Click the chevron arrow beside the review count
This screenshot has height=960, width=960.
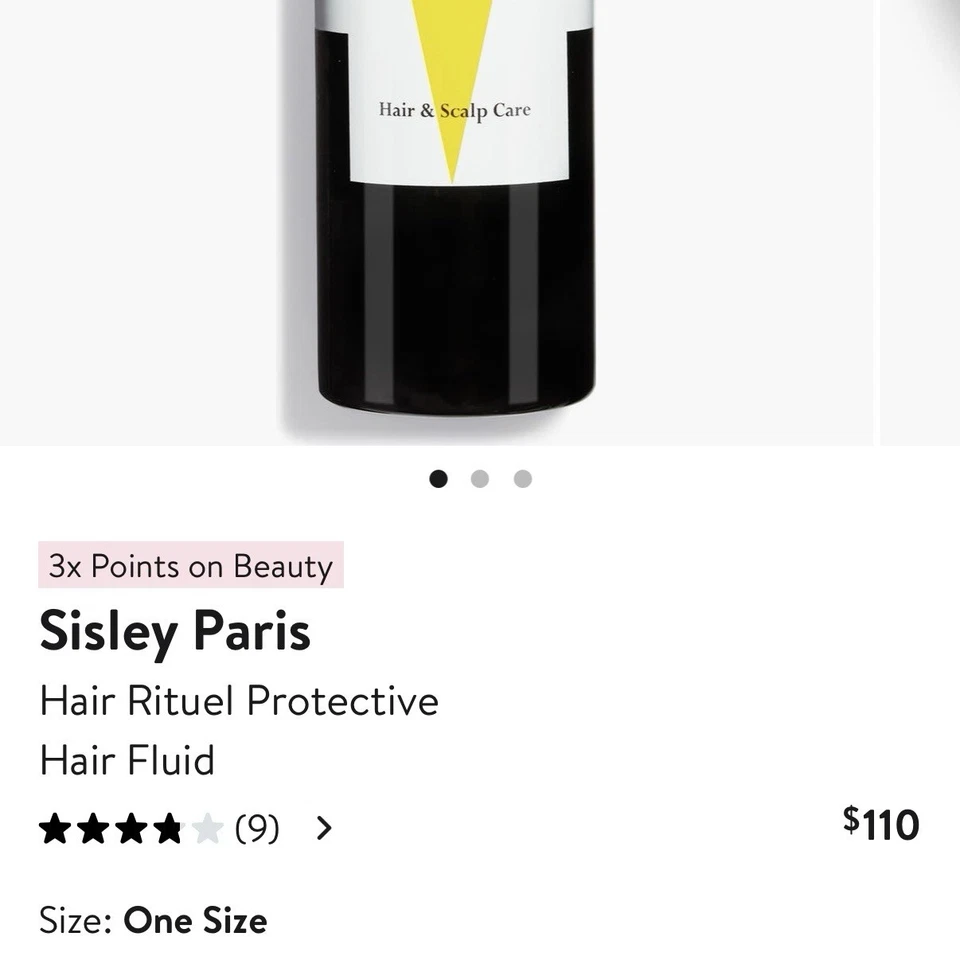pos(323,829)
